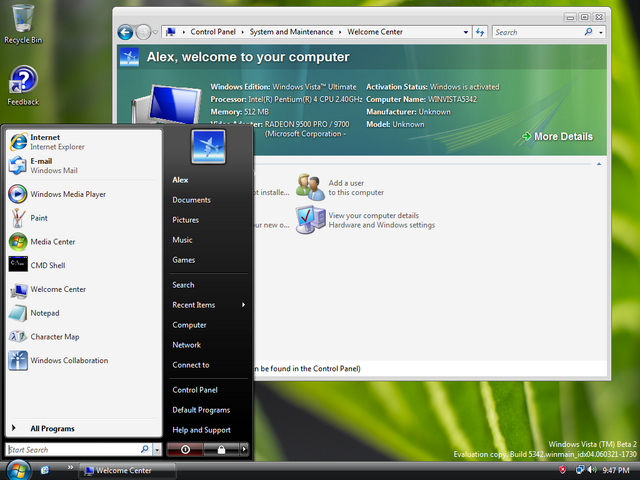Click the Start orb button
Screen dimensions: 640x480
pos(18,470)
